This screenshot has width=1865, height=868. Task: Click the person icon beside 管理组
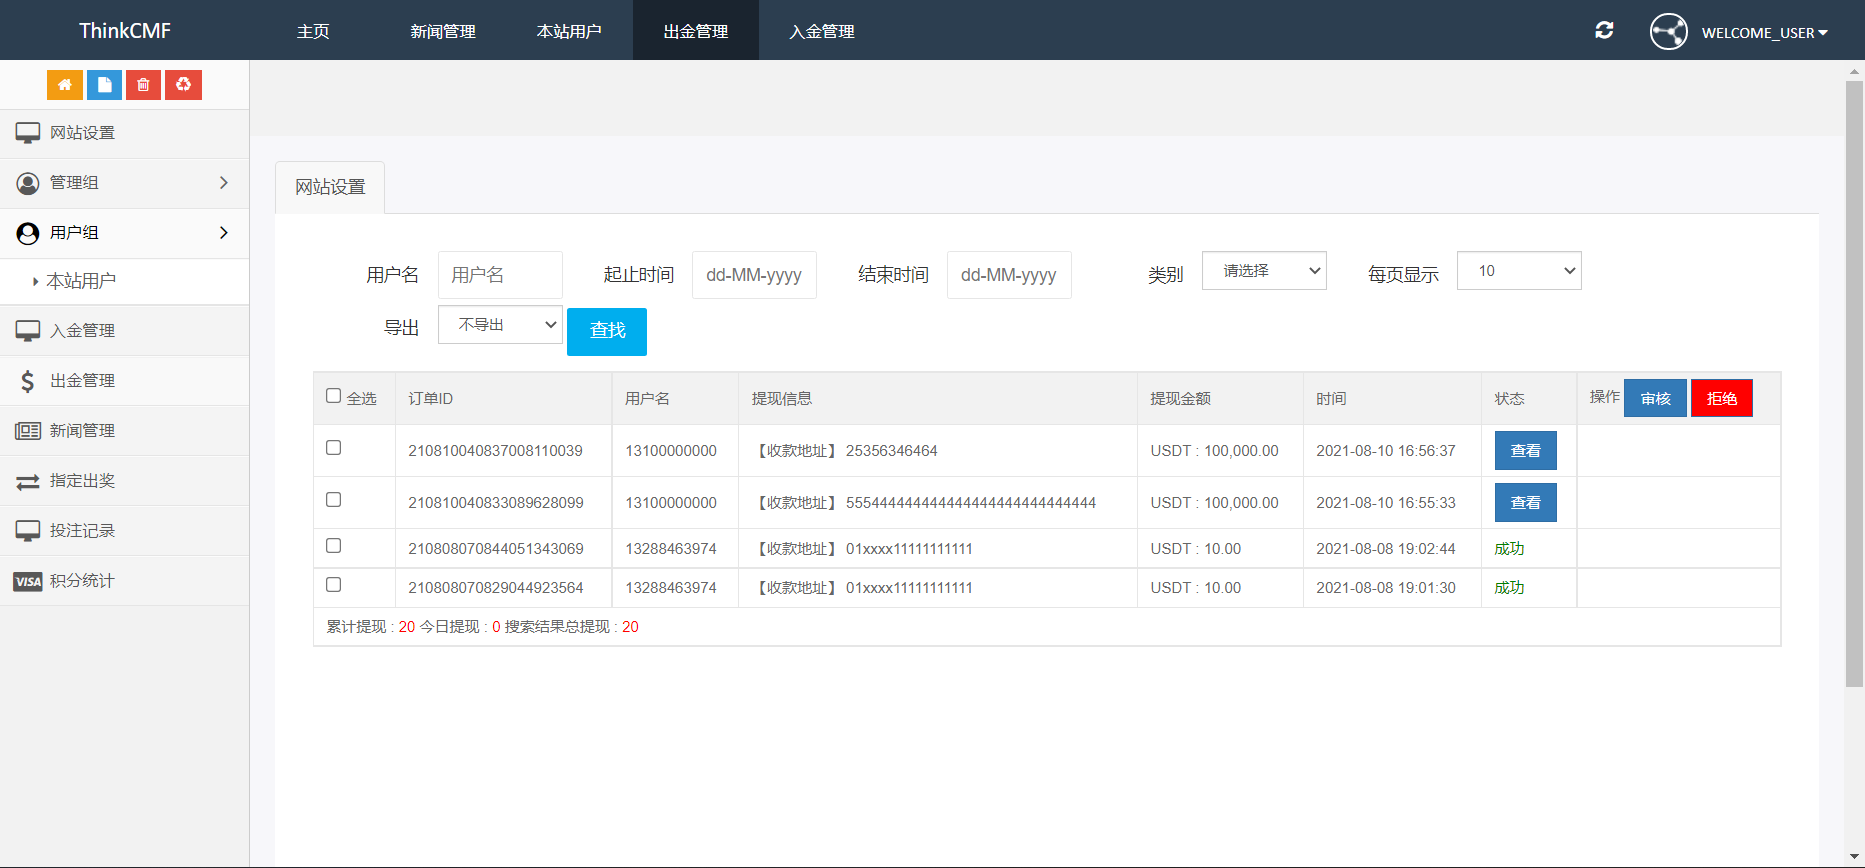pos(28,183)
